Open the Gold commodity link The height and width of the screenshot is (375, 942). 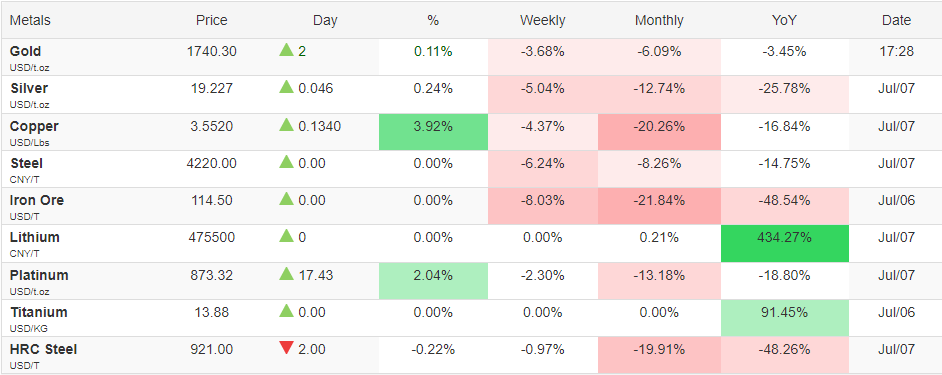[x=26, y=52]
